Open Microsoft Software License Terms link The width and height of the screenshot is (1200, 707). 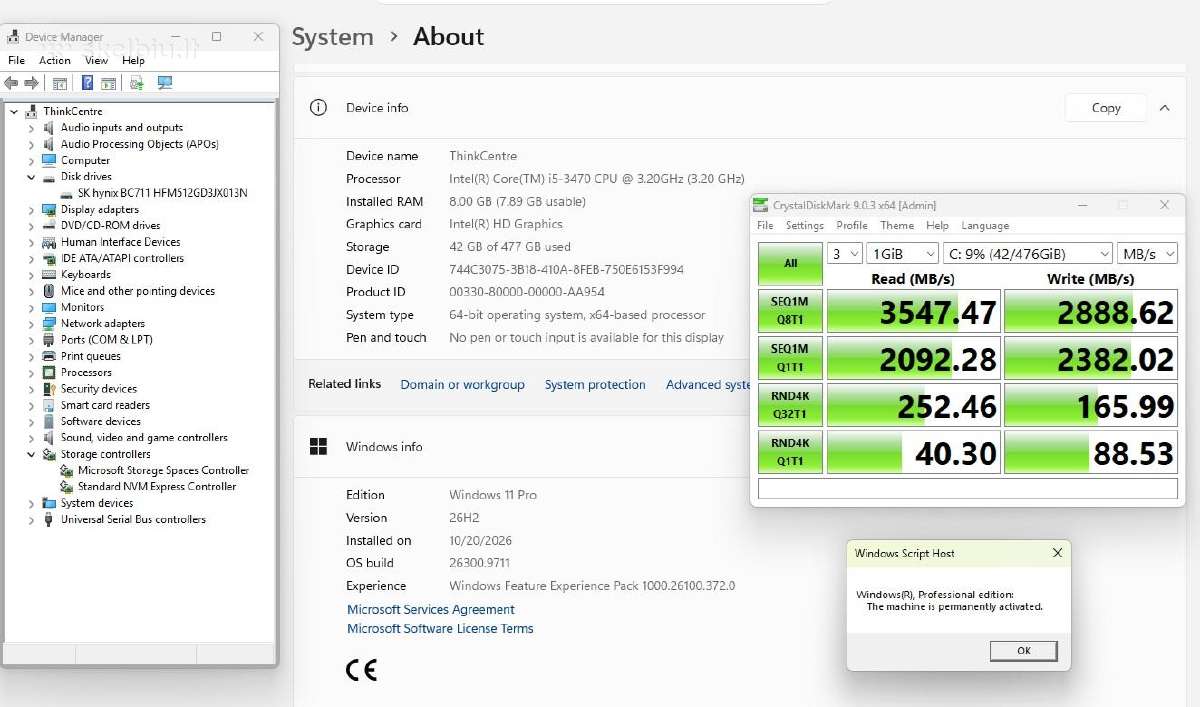pos(440,629)
